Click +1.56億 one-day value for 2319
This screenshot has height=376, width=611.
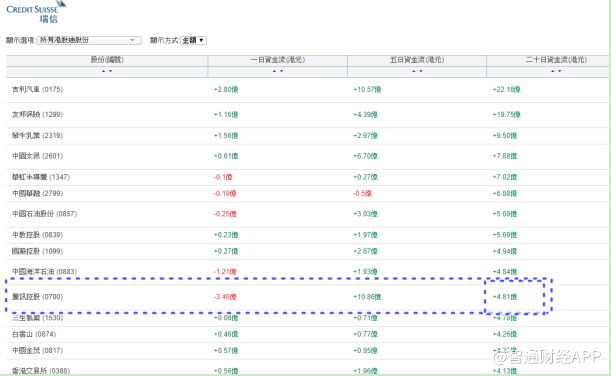coord(226,135)
